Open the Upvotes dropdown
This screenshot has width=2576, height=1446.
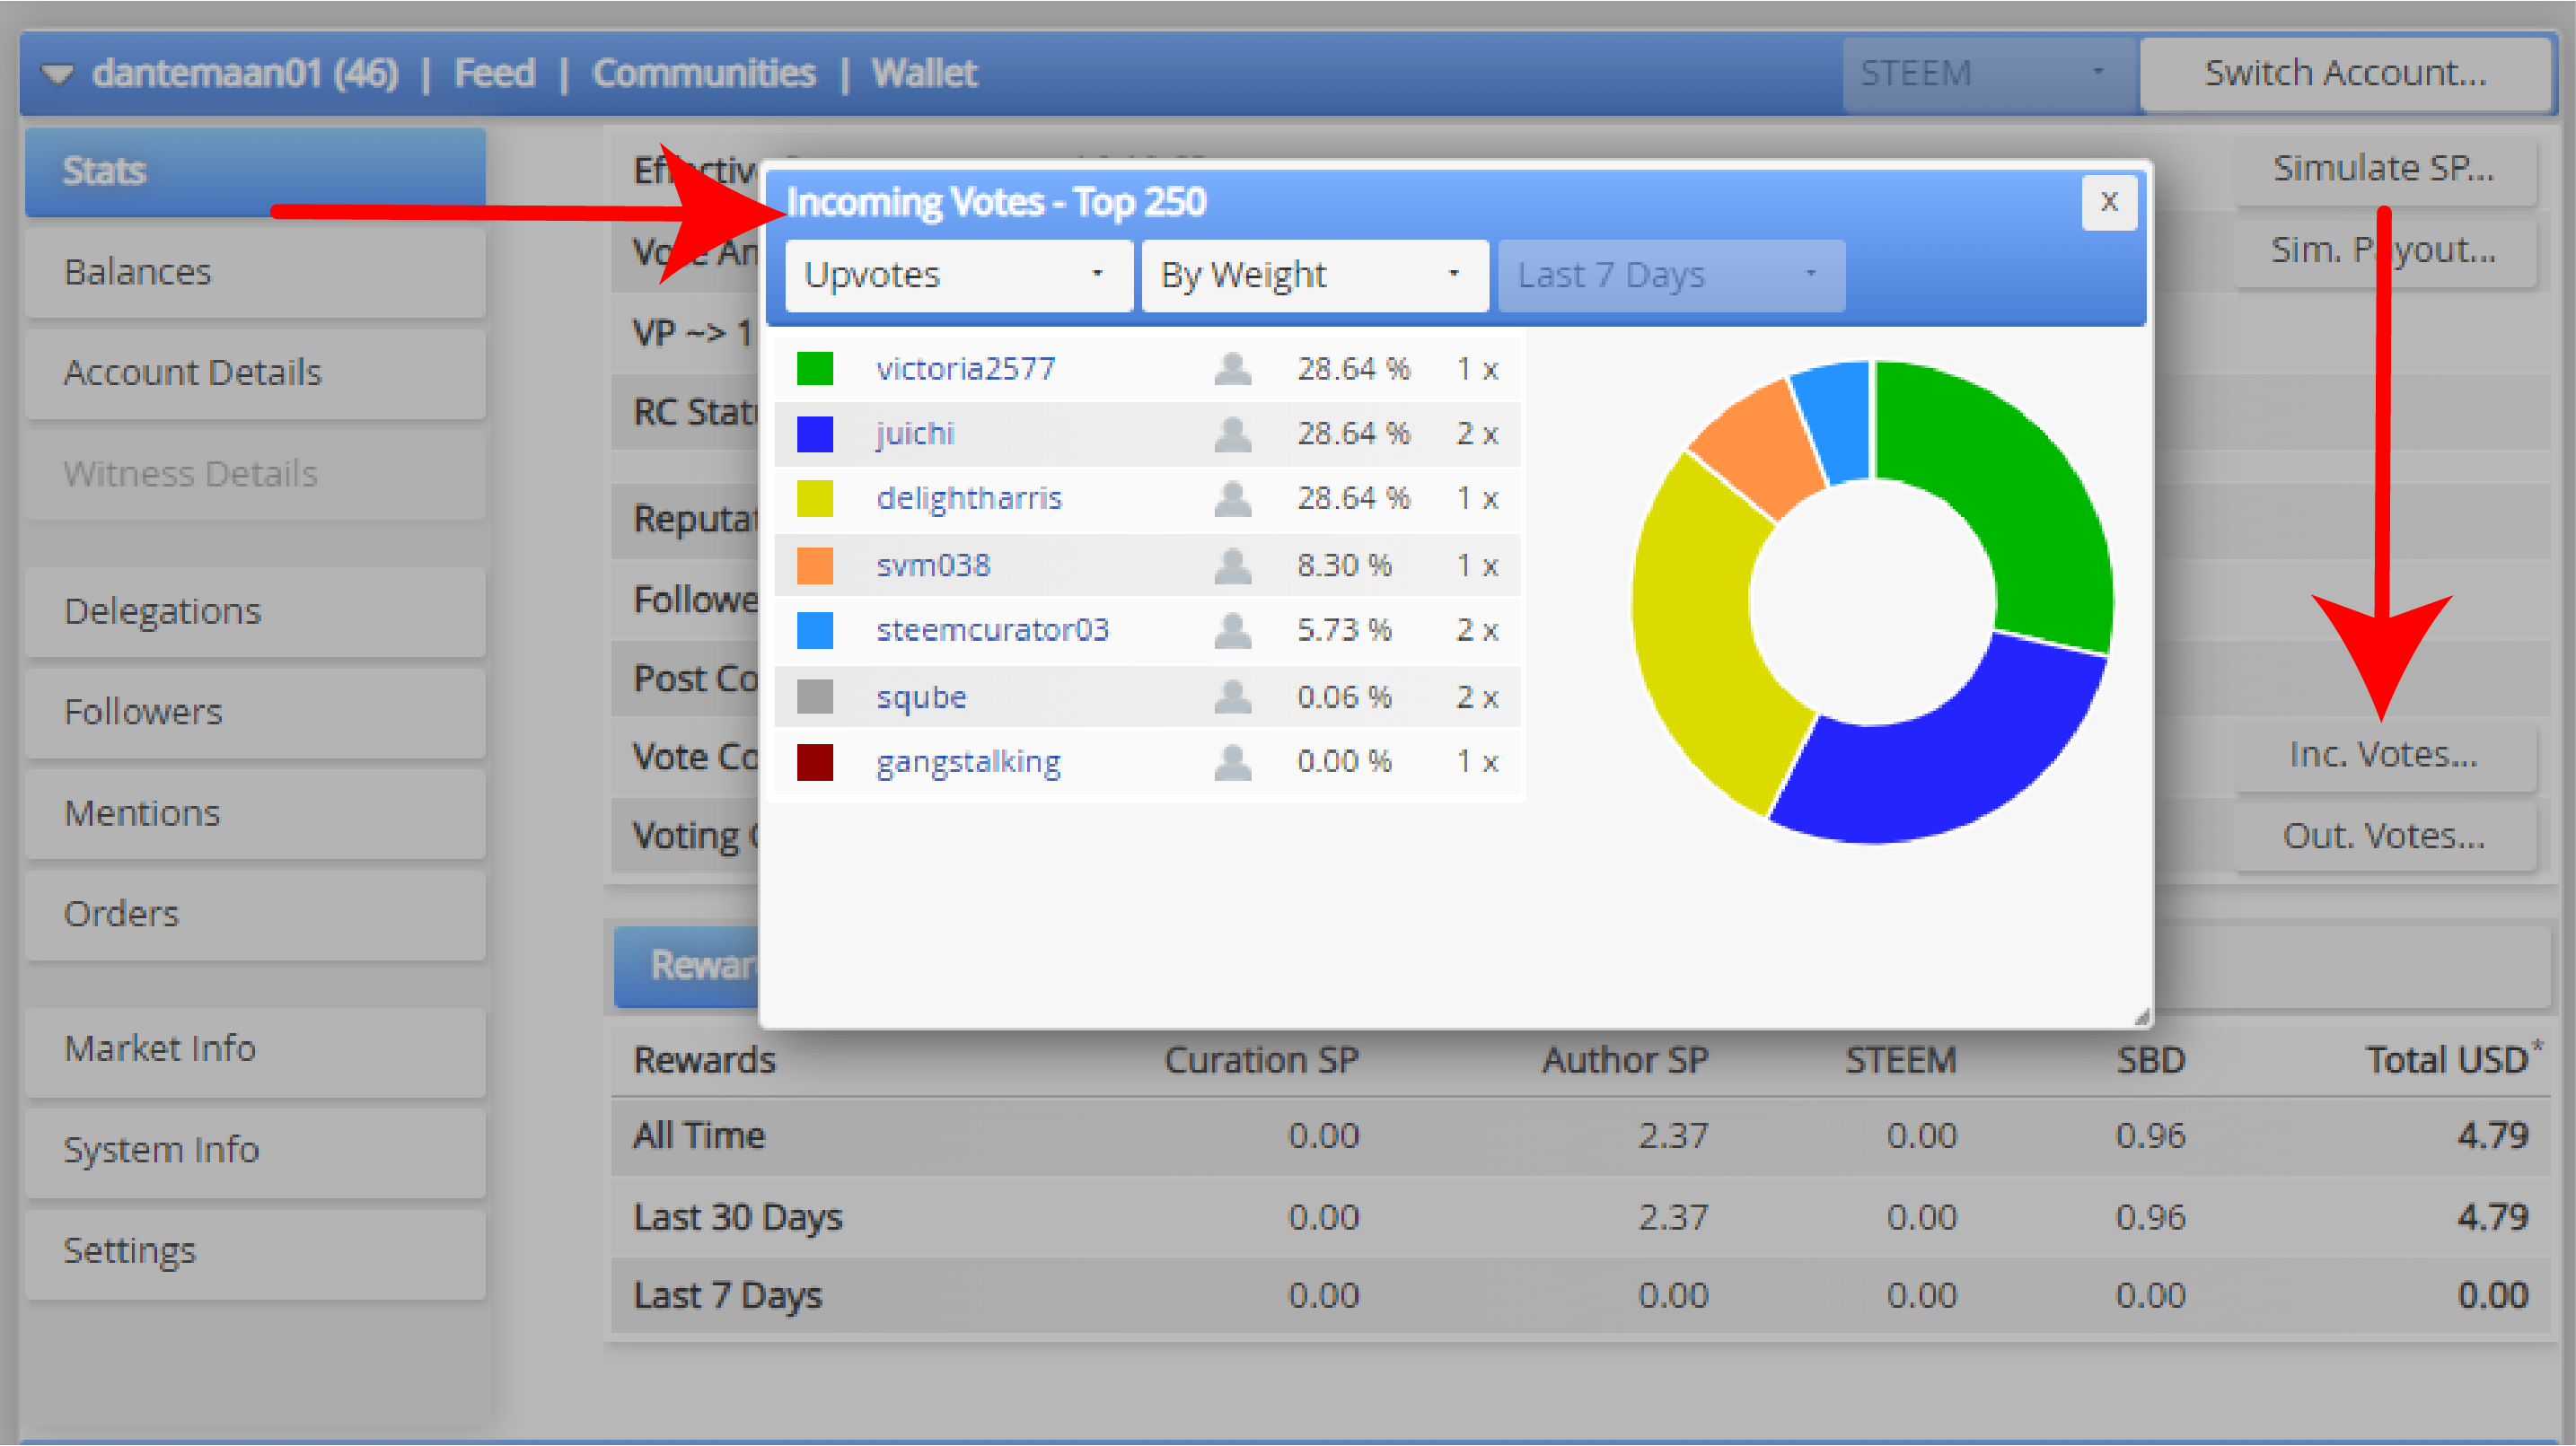pos(958,274)
